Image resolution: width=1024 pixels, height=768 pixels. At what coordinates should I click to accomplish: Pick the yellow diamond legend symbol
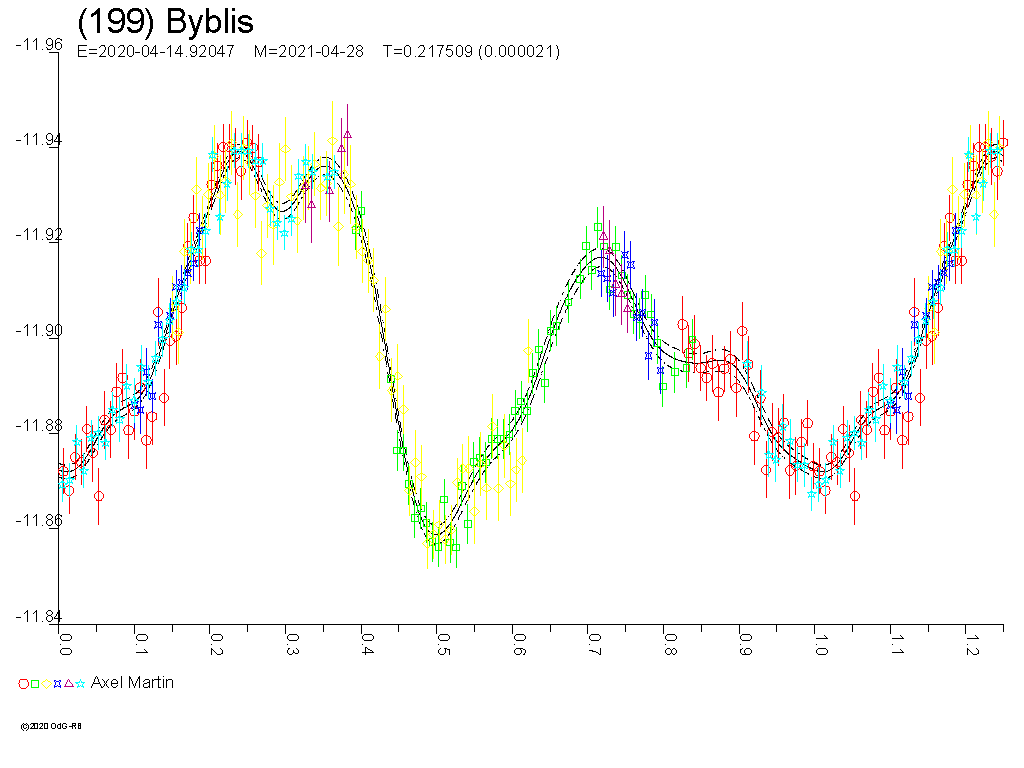(x=46, y=684)
